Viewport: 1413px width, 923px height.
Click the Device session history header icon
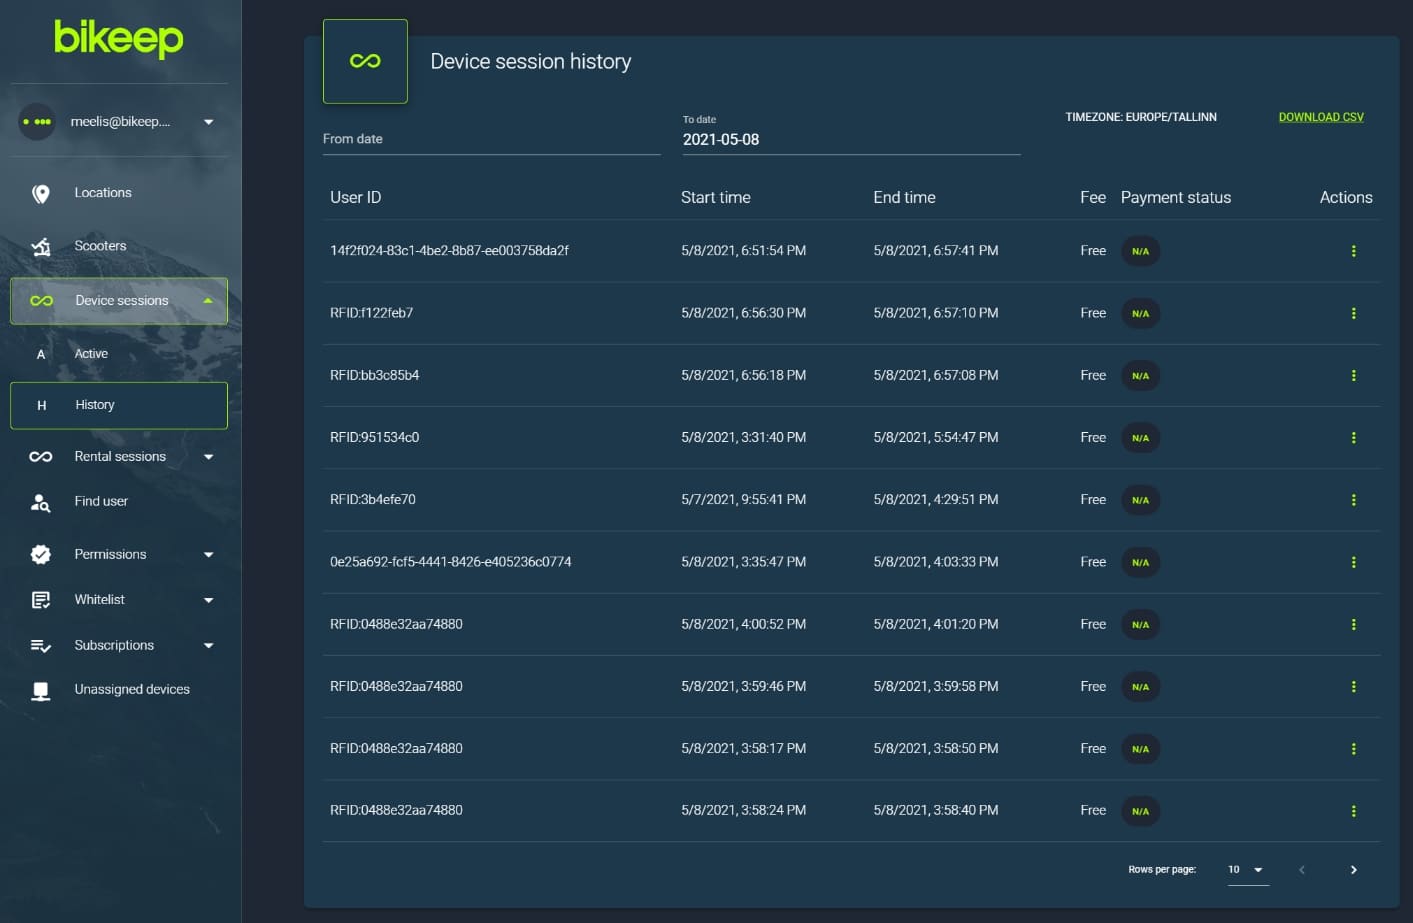point(365,61)
